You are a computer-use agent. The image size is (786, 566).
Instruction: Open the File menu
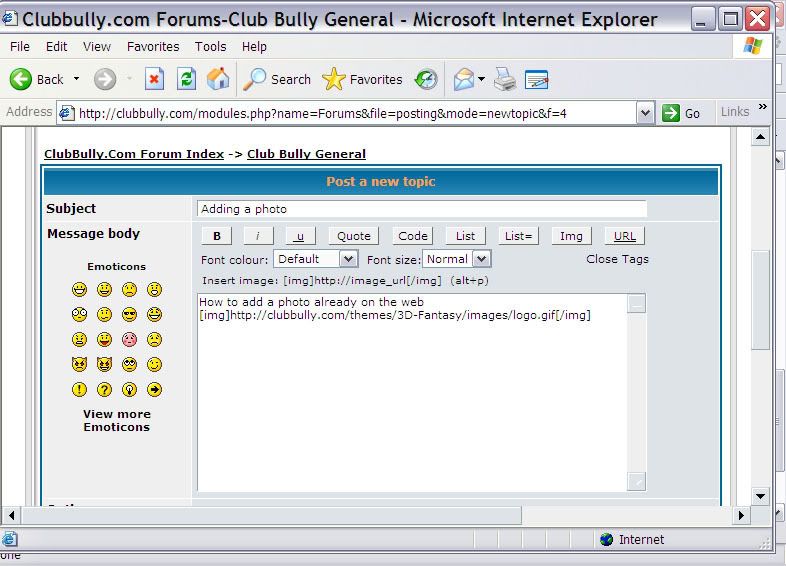coord(20,47)
